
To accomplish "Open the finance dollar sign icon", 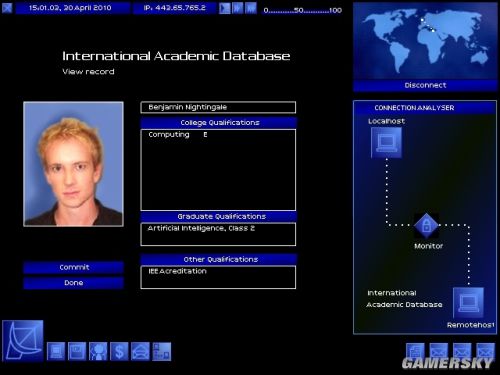I will pos(119,351).
